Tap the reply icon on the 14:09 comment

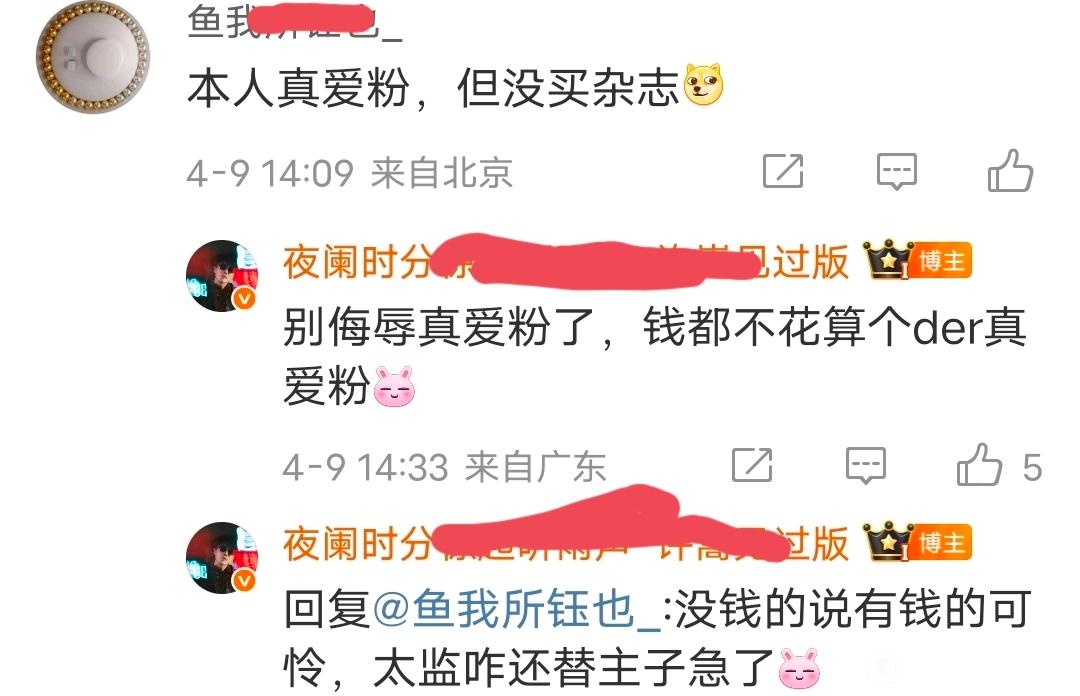coord(896,171)
